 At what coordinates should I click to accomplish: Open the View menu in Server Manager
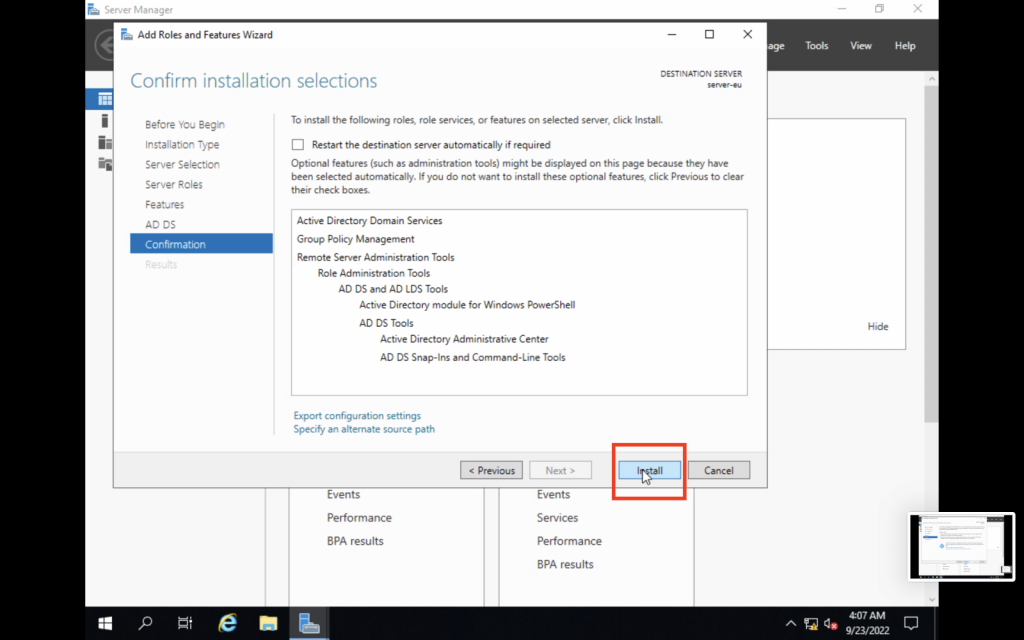coord(860,46)
